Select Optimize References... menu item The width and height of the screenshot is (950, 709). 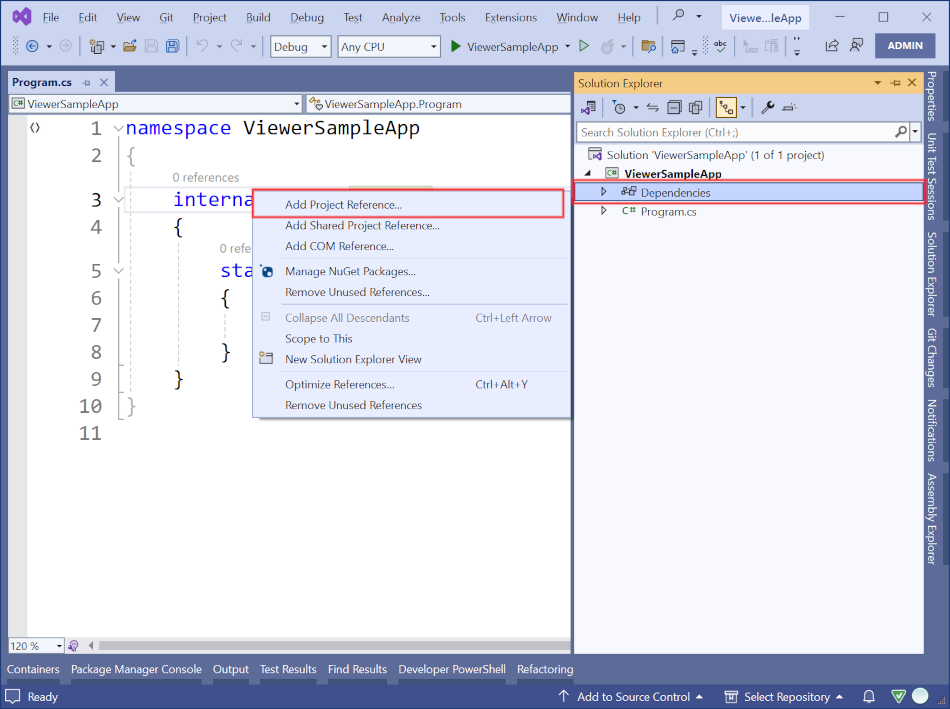point(411,384)
